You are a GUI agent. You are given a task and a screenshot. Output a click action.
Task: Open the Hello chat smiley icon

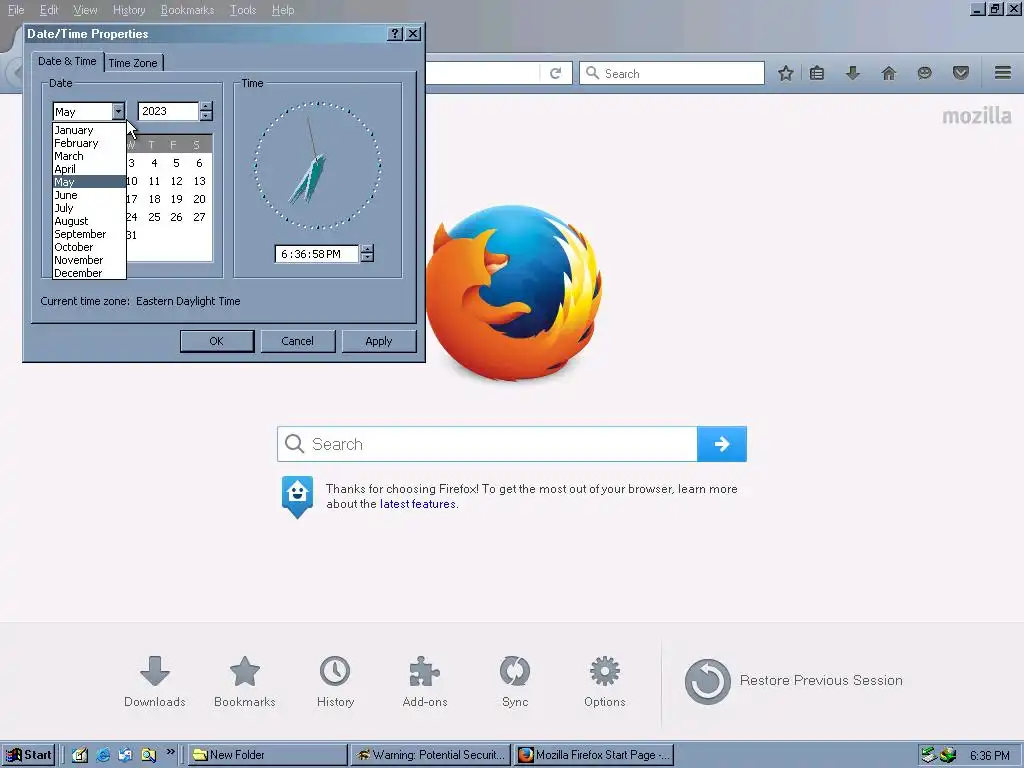[x=925, y=73]
